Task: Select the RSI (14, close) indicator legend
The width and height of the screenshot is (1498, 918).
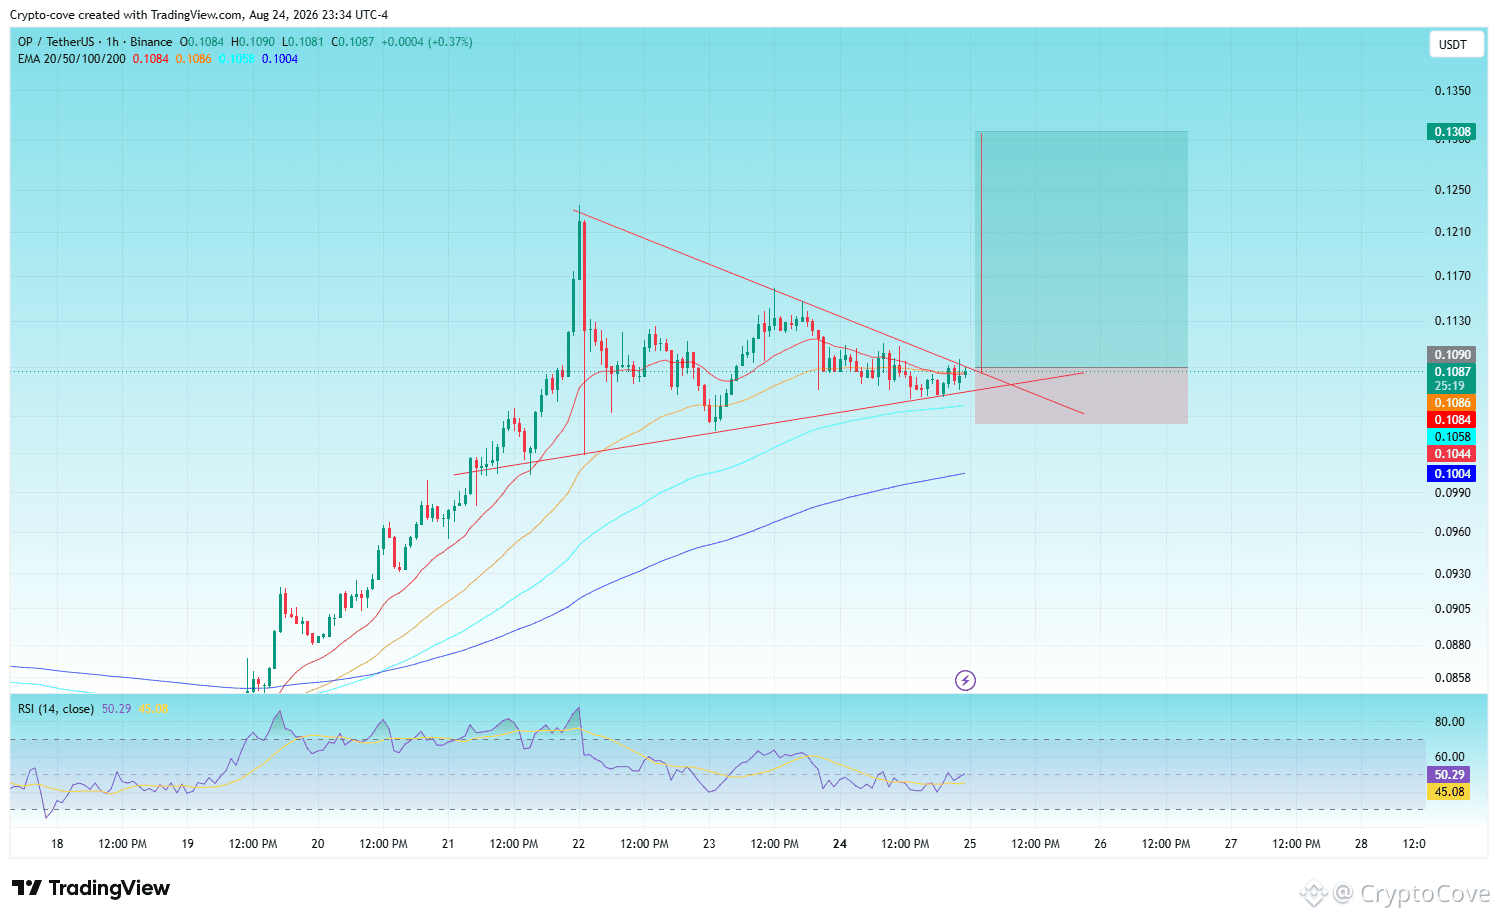Action: point(56,709)
